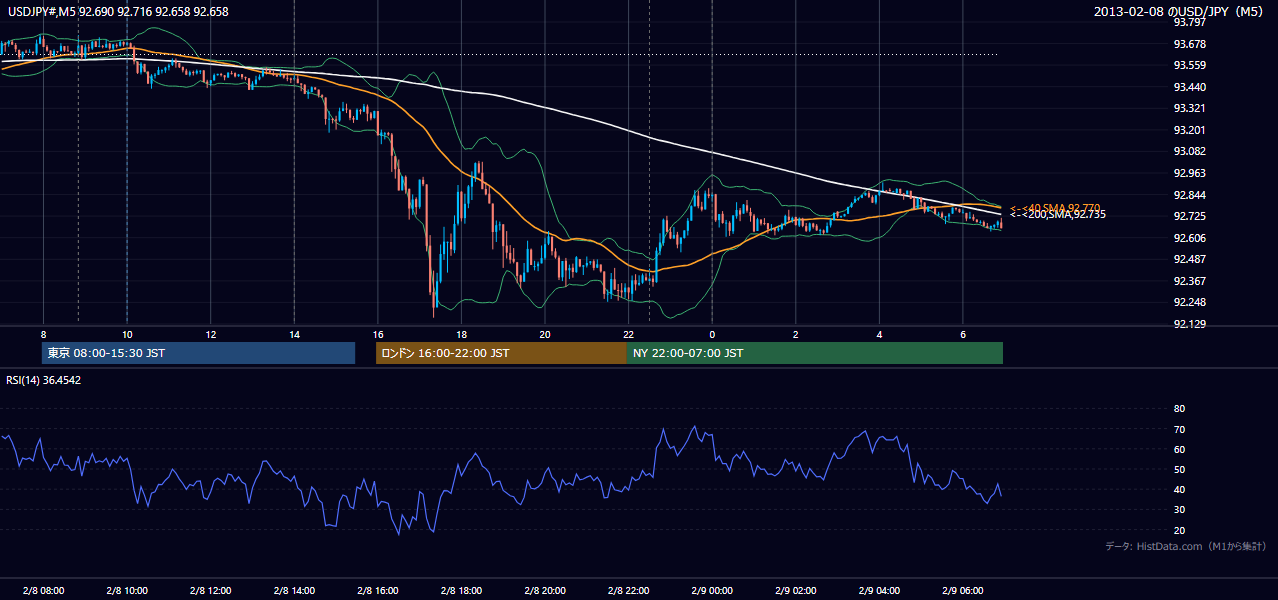Image resolution: width=1278 pixels, height=600 pixels.
Task: Click the hour label 2 under the chart
Action: 795,334
